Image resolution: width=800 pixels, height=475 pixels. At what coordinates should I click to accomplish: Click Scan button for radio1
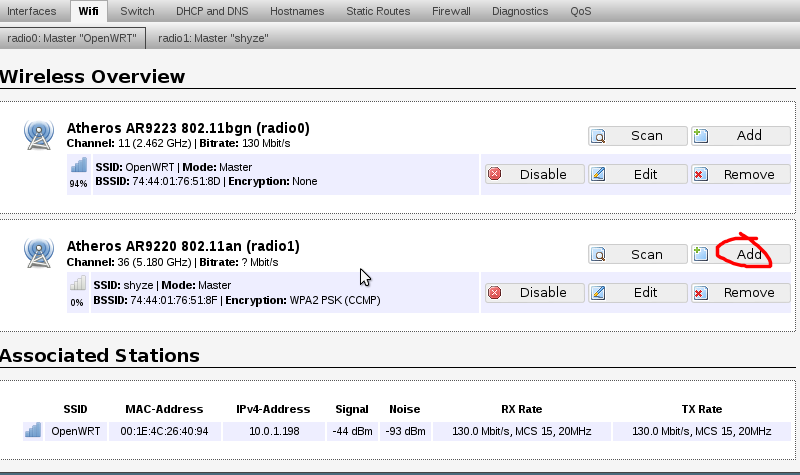[x=637, y=254]
